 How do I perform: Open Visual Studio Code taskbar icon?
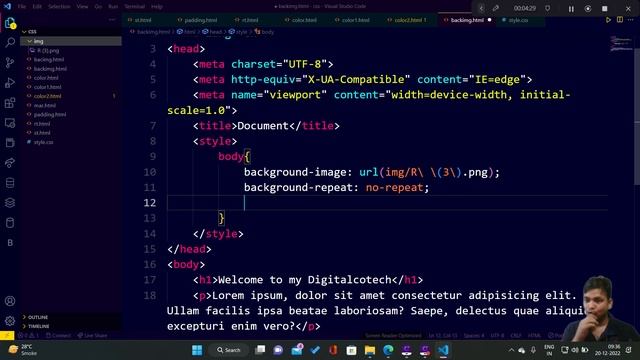pos(443,350)
